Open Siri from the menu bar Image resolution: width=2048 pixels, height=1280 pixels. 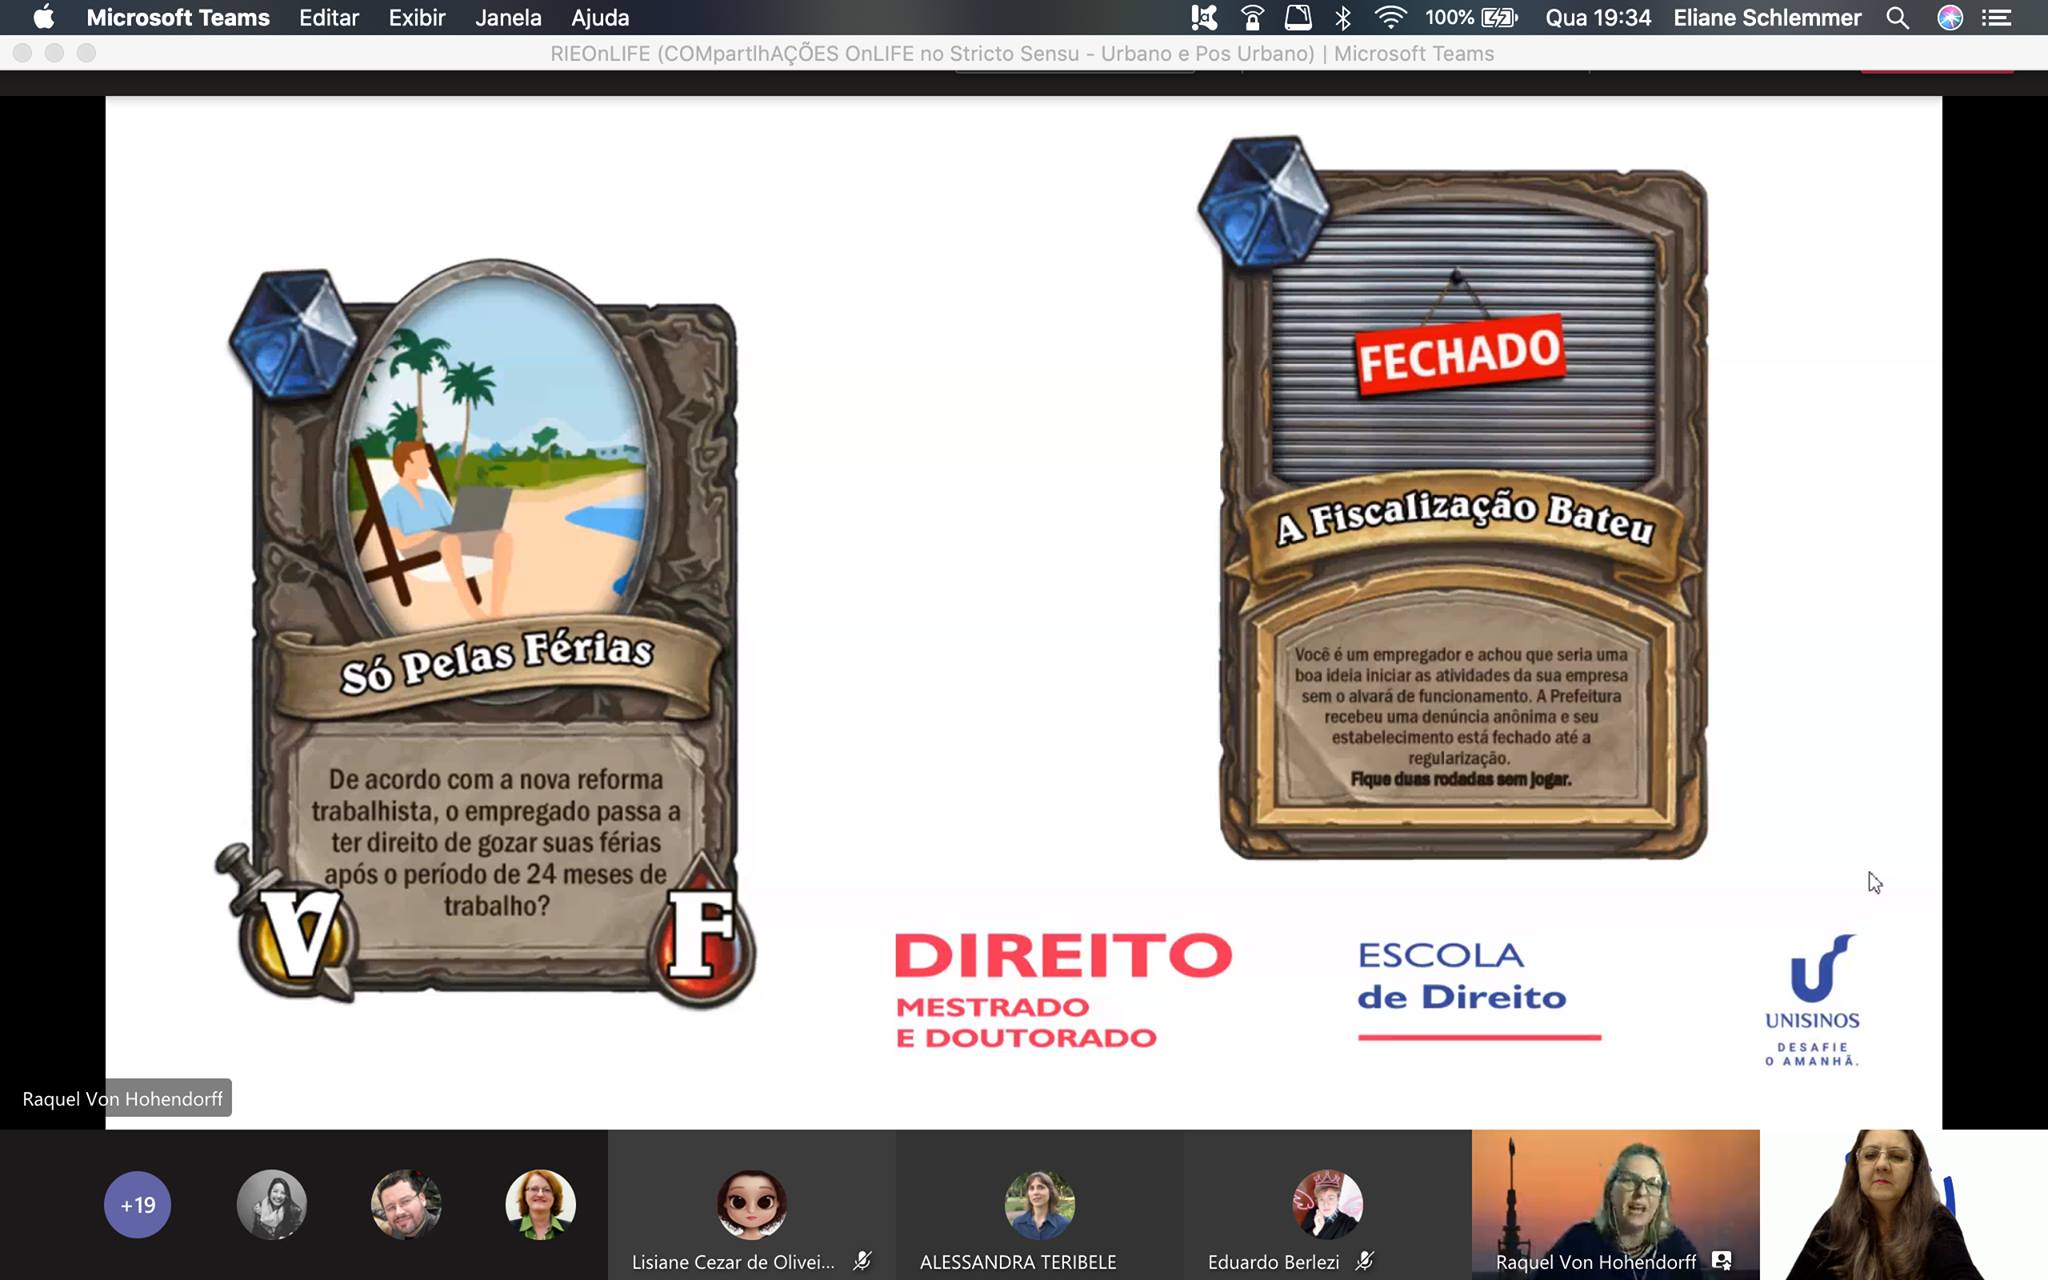pos(1950,17)
